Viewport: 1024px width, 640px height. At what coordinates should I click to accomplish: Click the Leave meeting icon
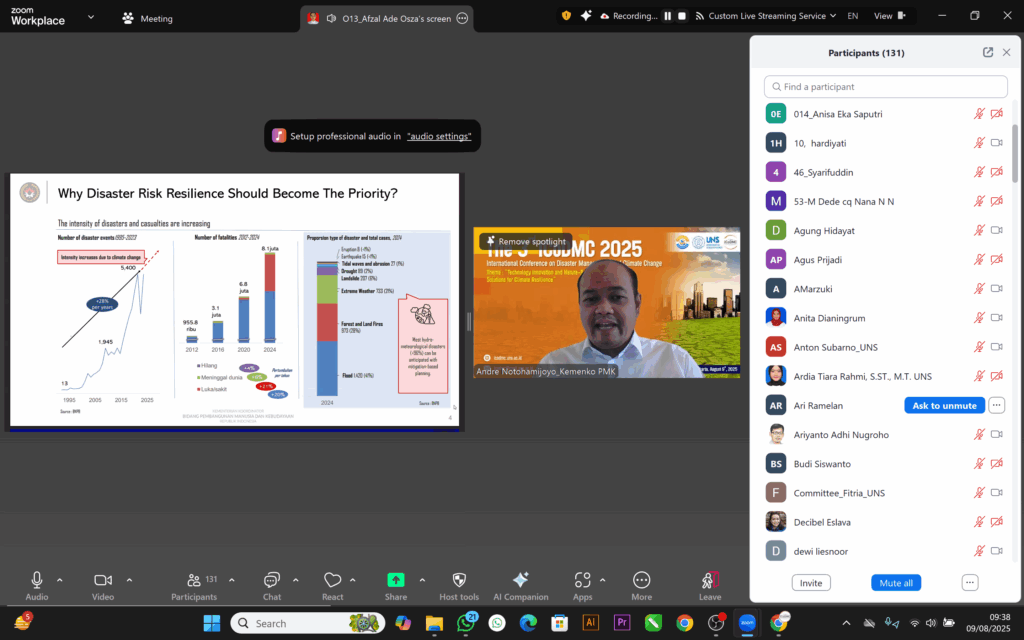(x=710, y=584)
